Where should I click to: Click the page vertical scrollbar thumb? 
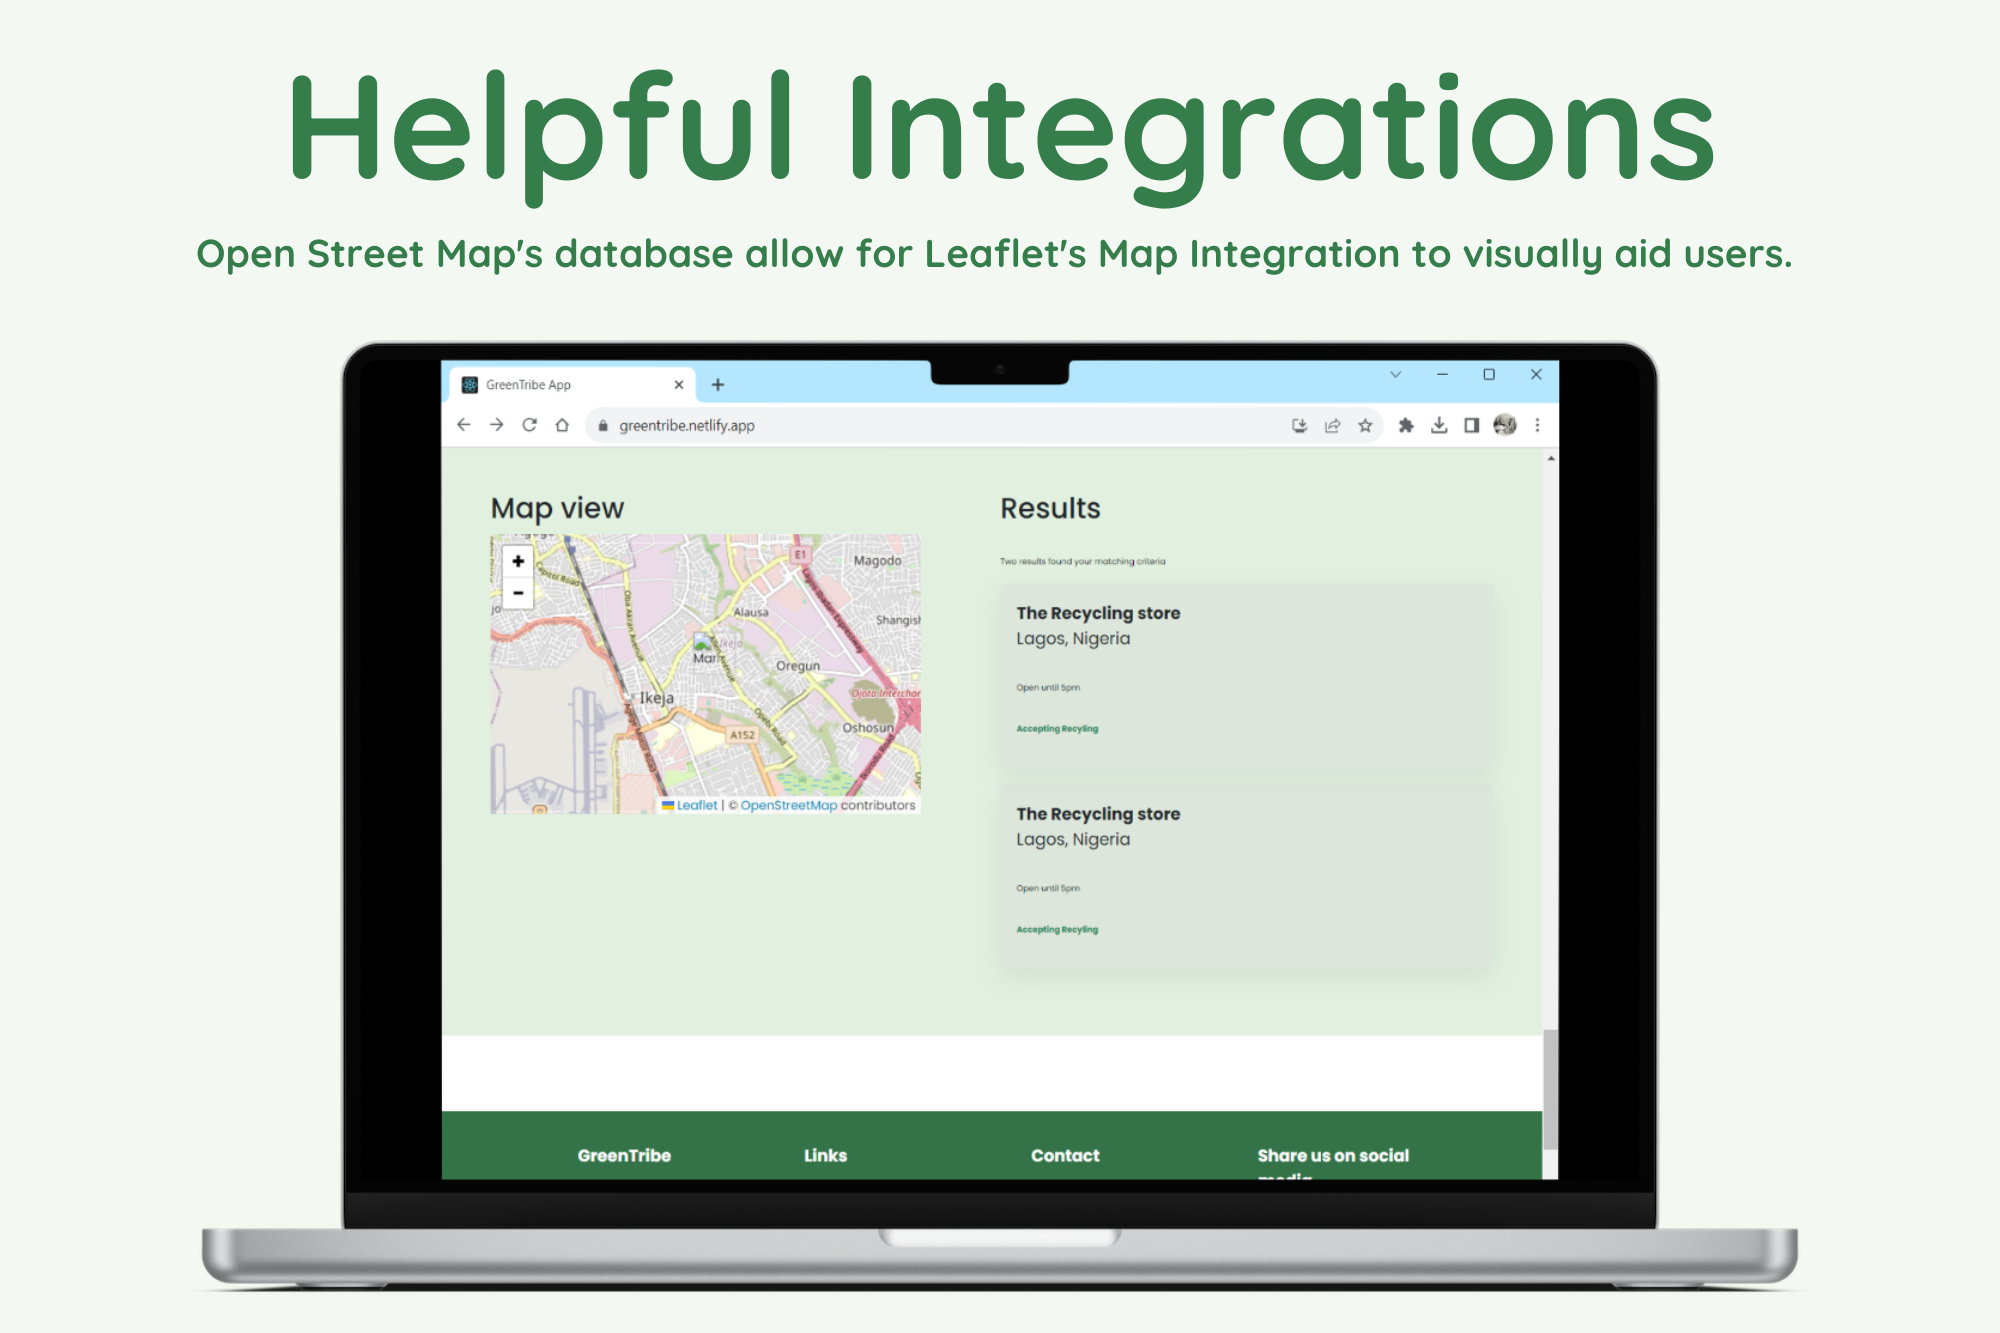(x=1550, y=1090)
